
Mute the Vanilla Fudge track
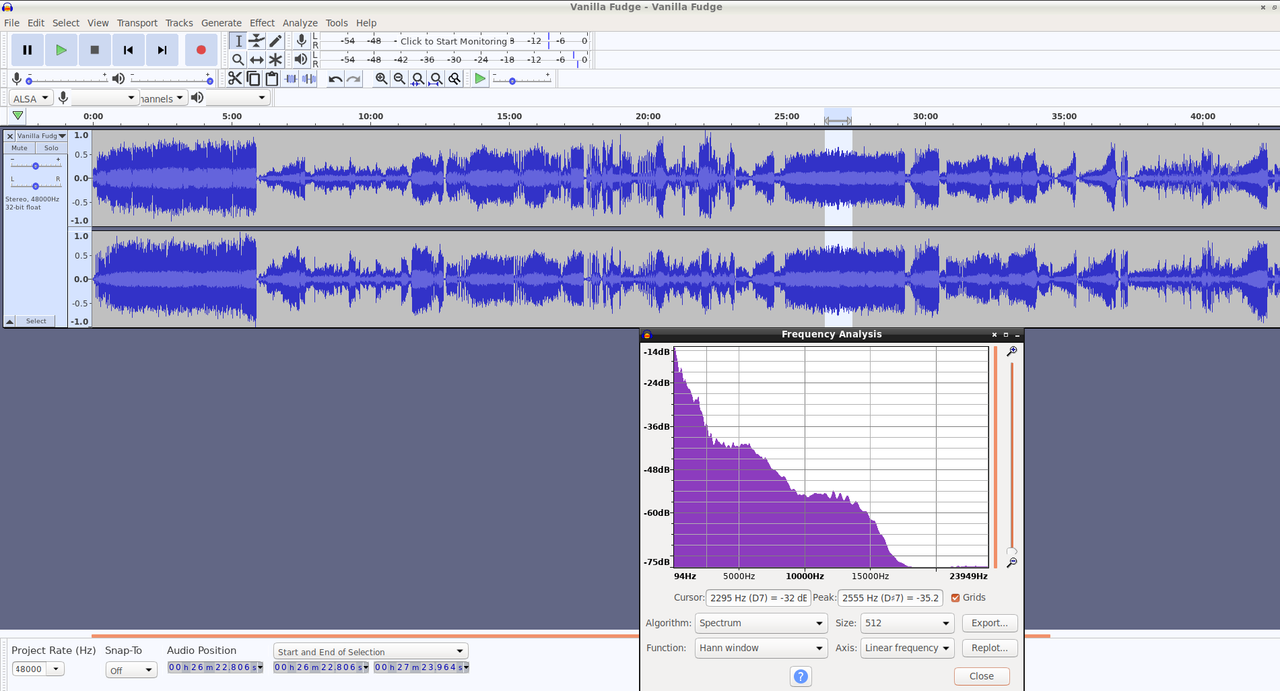click(19, 148)
